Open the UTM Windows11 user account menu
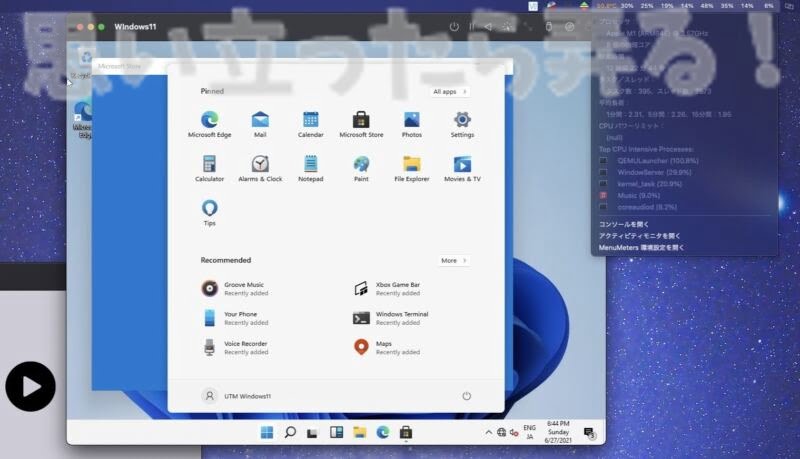The image size is (800, 459). (236, 396)
